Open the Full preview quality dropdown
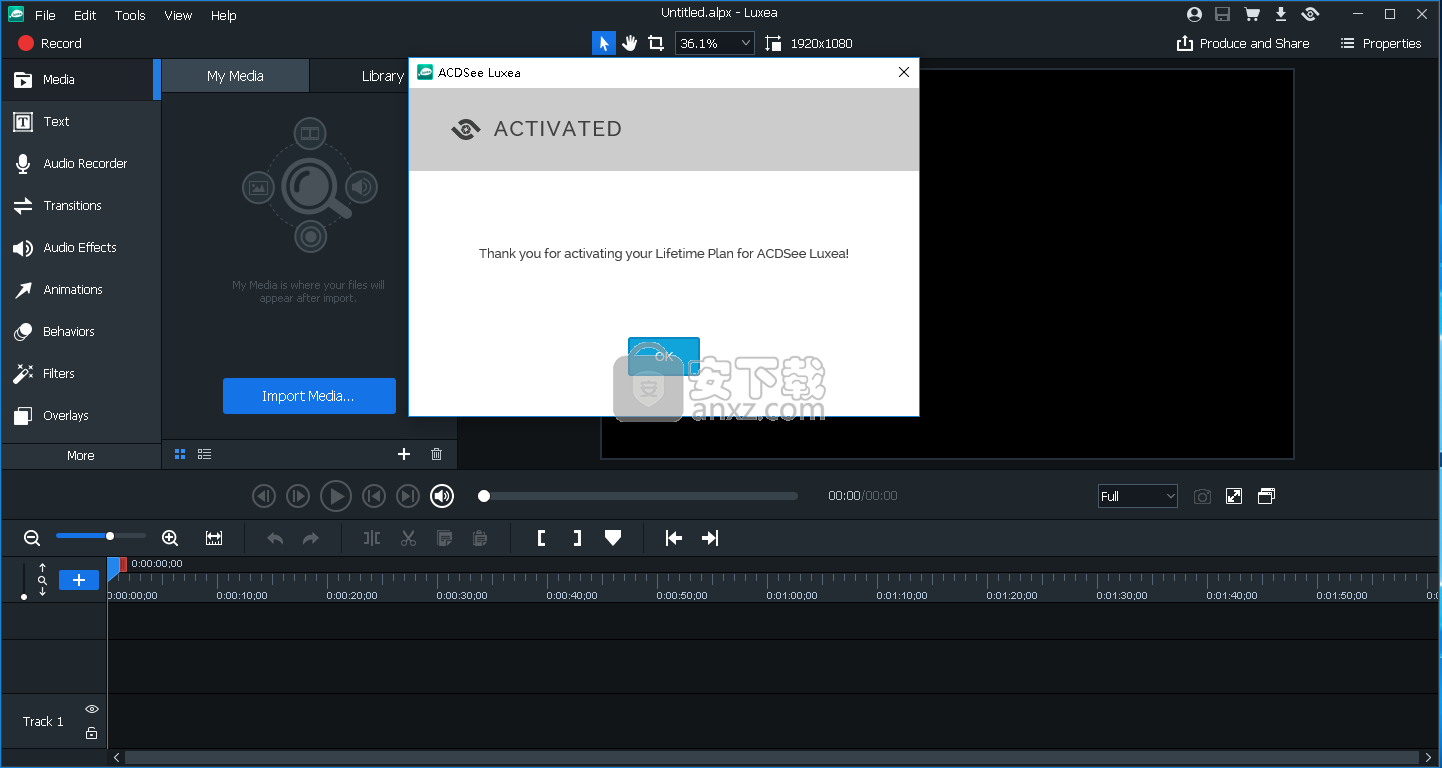Image resolution: width=1442 pixels, height=768 pixels. (1138, 496)
